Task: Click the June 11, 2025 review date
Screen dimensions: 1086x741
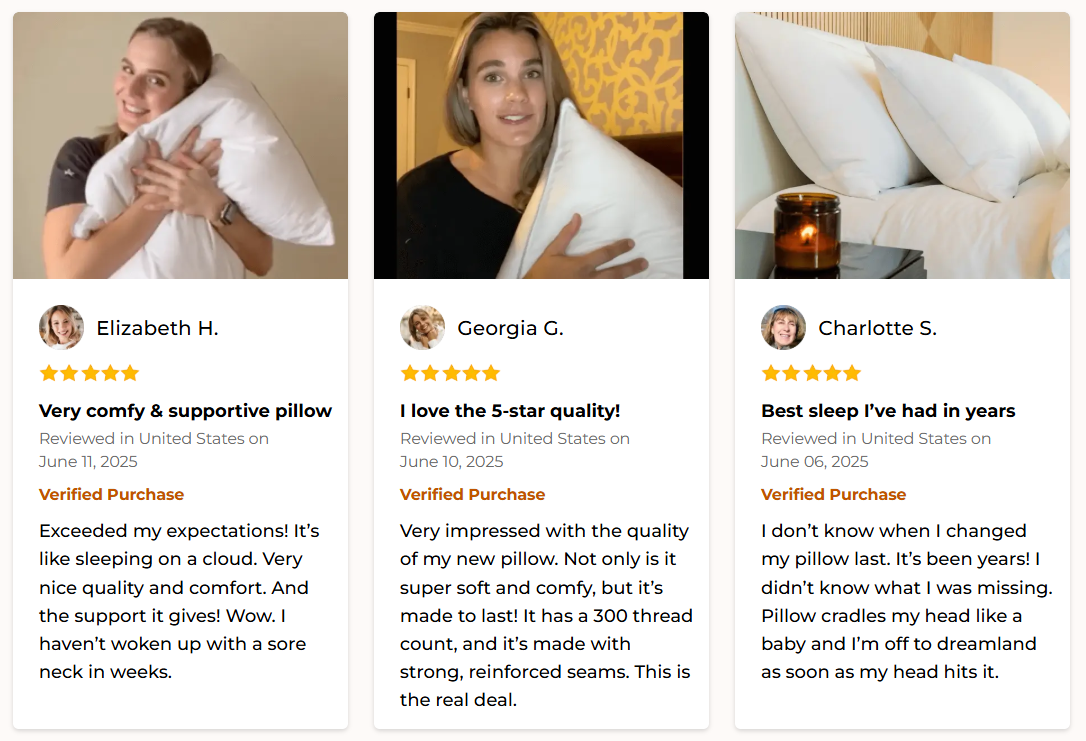Action: 88,461
